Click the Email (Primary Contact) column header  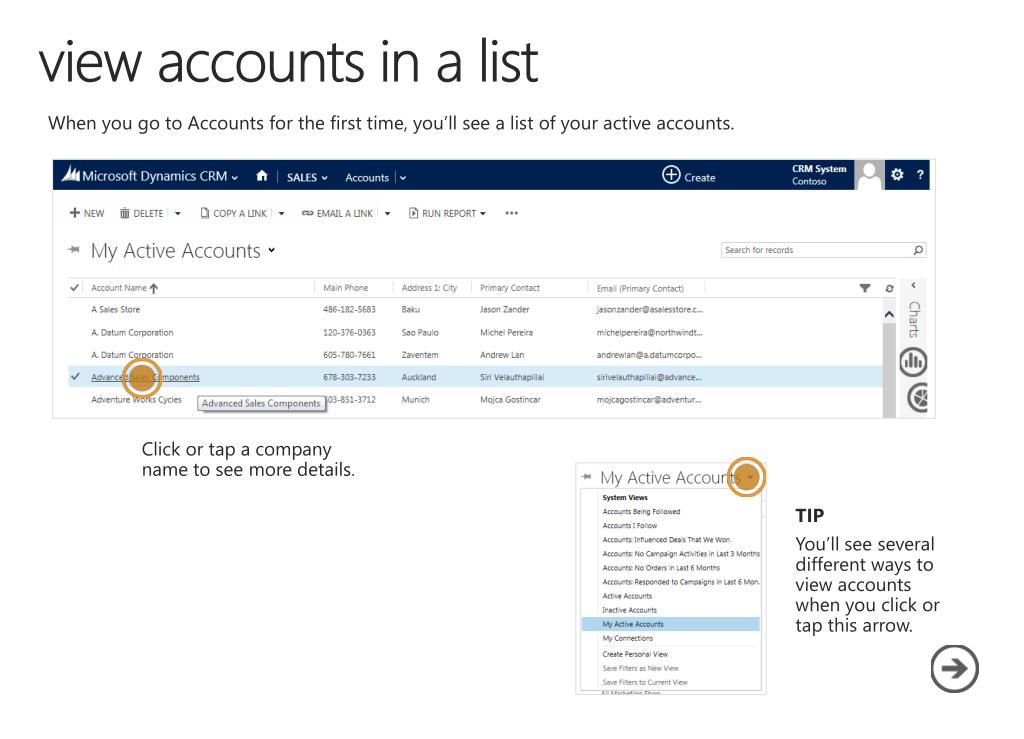[640, 289]
